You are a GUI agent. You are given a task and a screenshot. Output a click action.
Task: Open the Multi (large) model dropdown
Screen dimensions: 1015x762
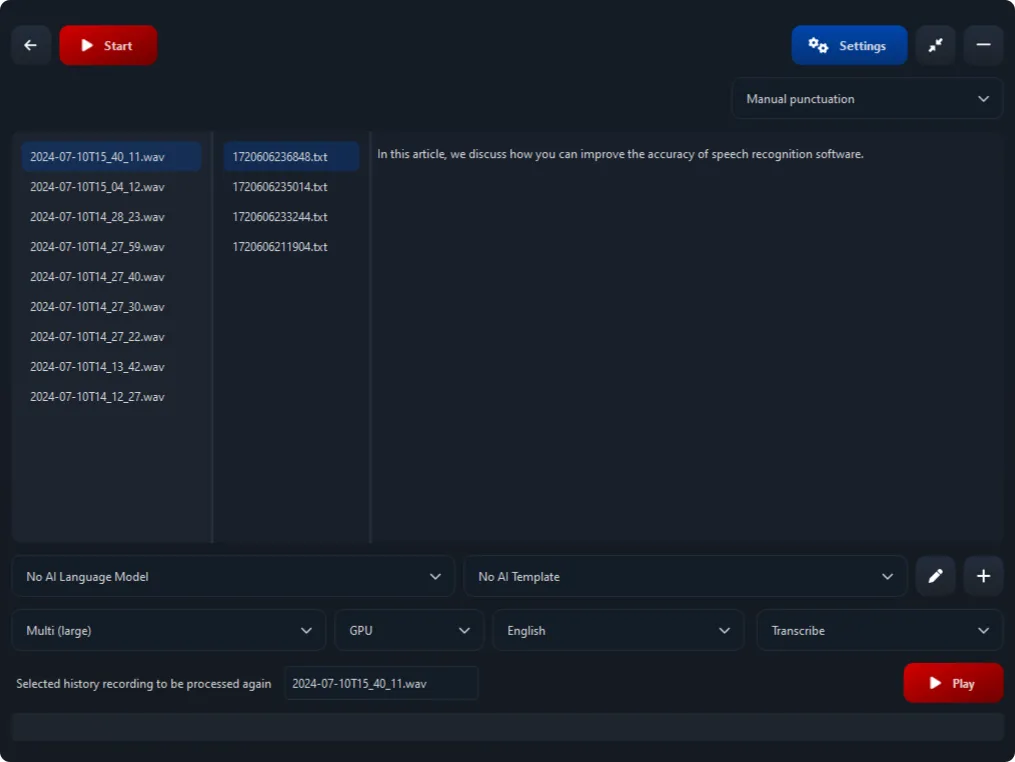point(168,631)
